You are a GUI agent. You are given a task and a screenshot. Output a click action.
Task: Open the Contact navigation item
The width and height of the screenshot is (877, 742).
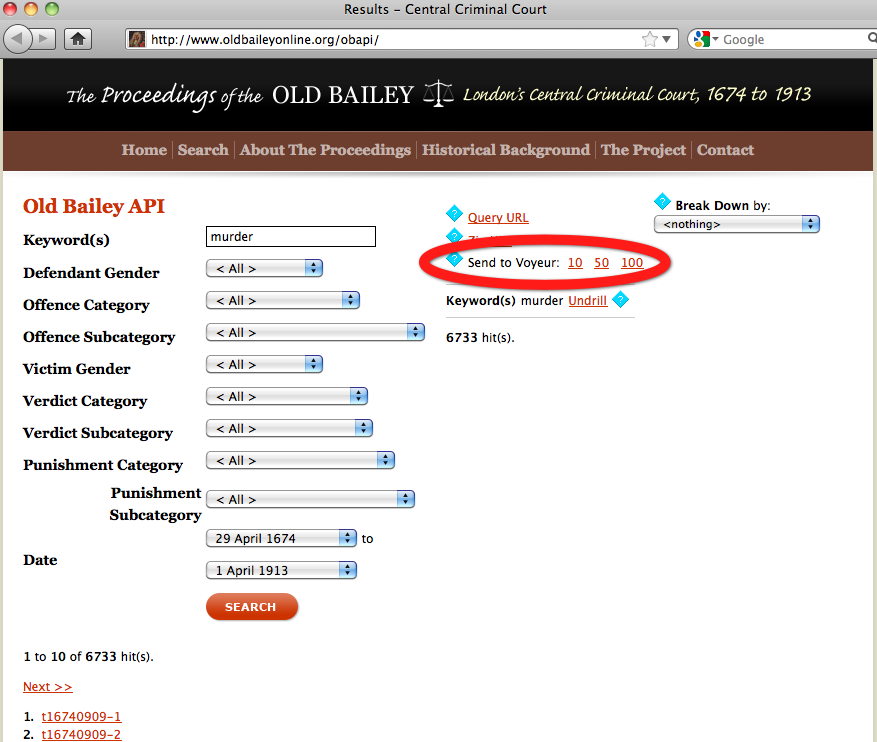tap(725, 150)
